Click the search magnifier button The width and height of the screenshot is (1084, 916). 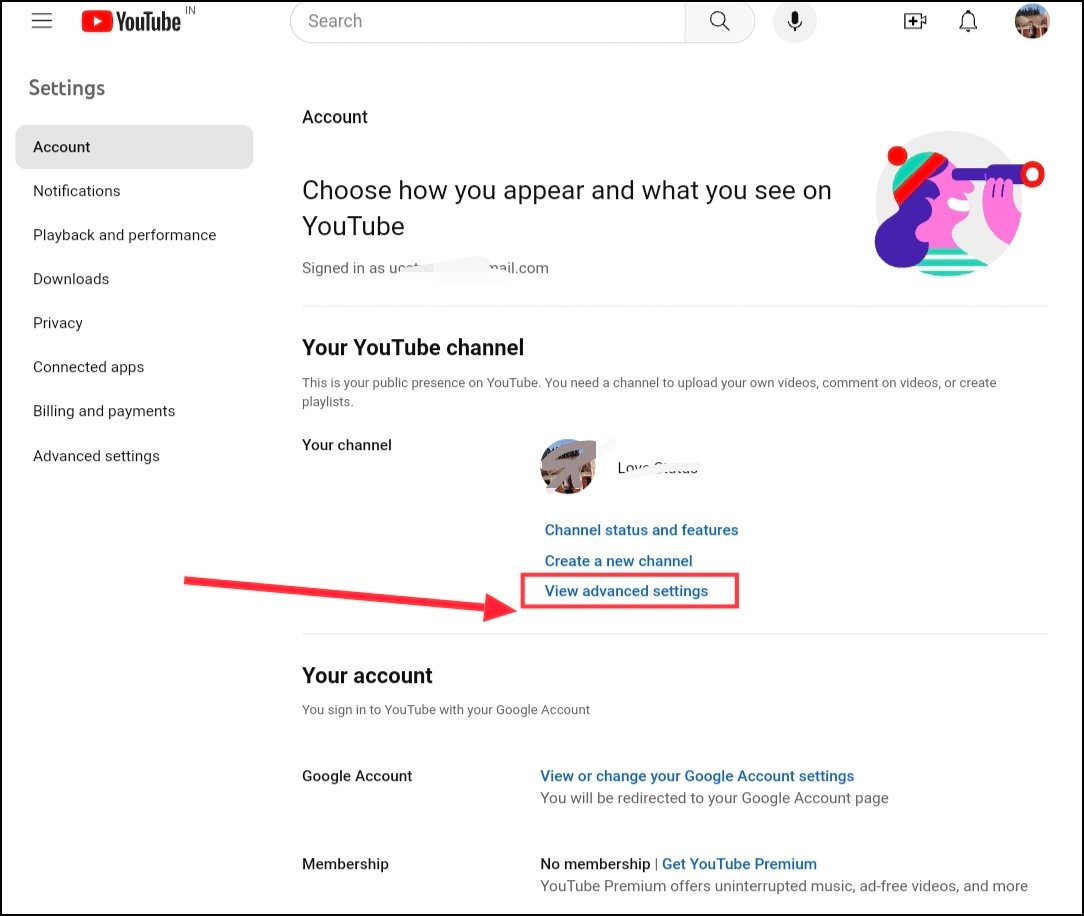719,21
